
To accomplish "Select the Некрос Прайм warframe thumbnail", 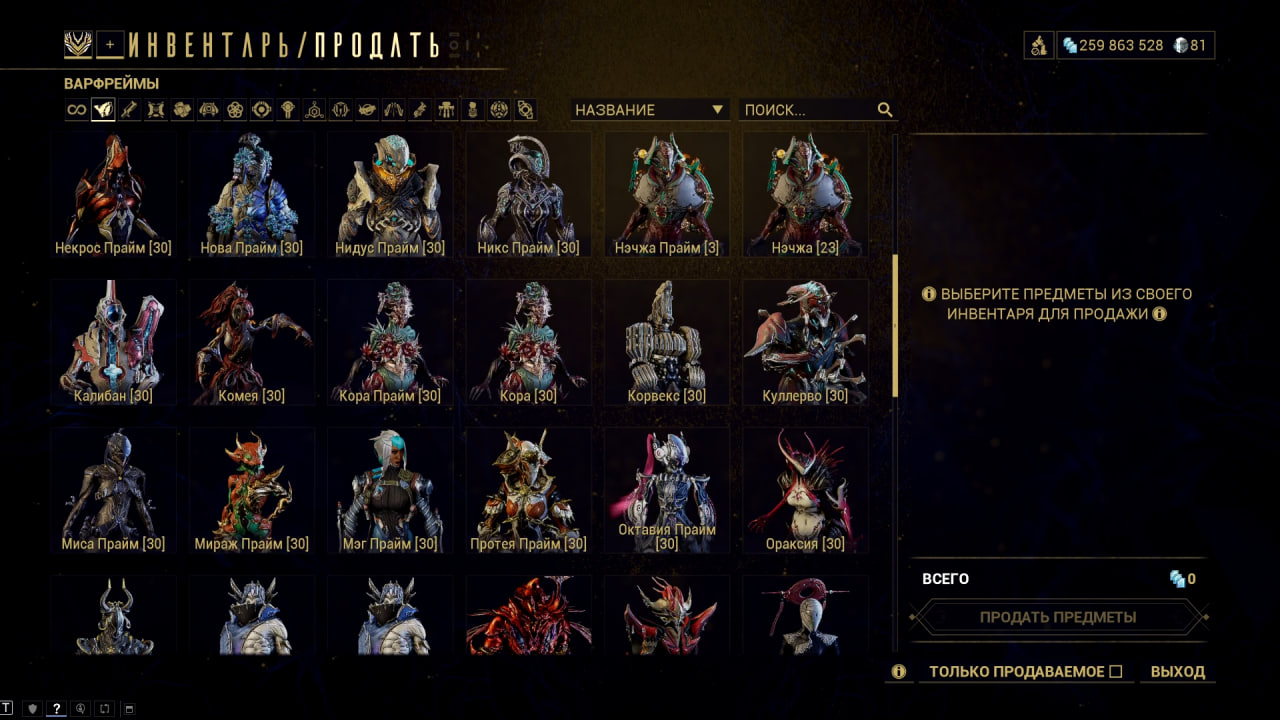I will click(114, 194).
